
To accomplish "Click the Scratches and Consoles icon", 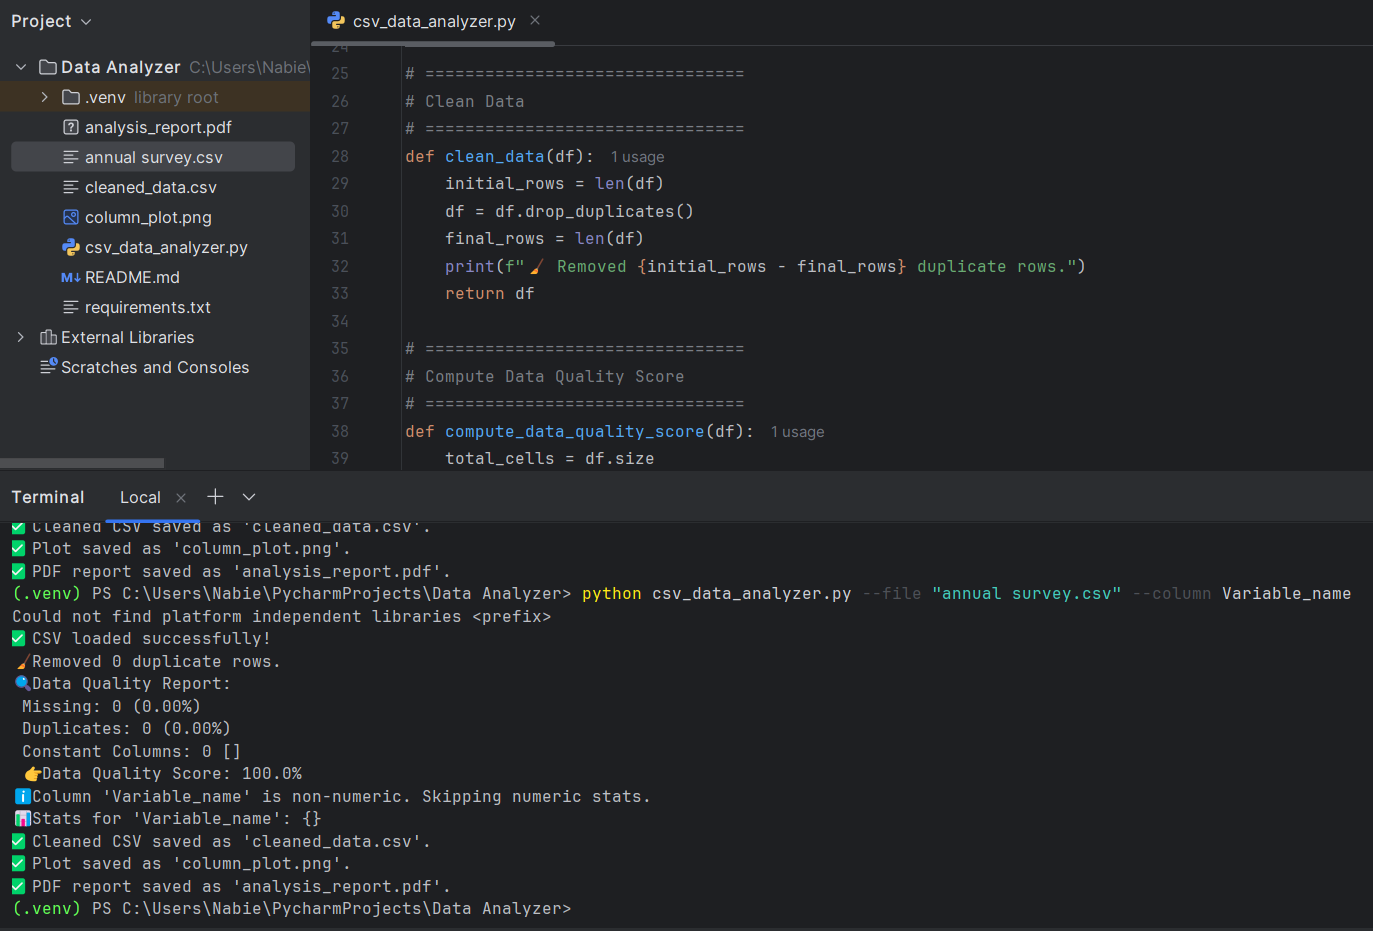I will [48, 367].
